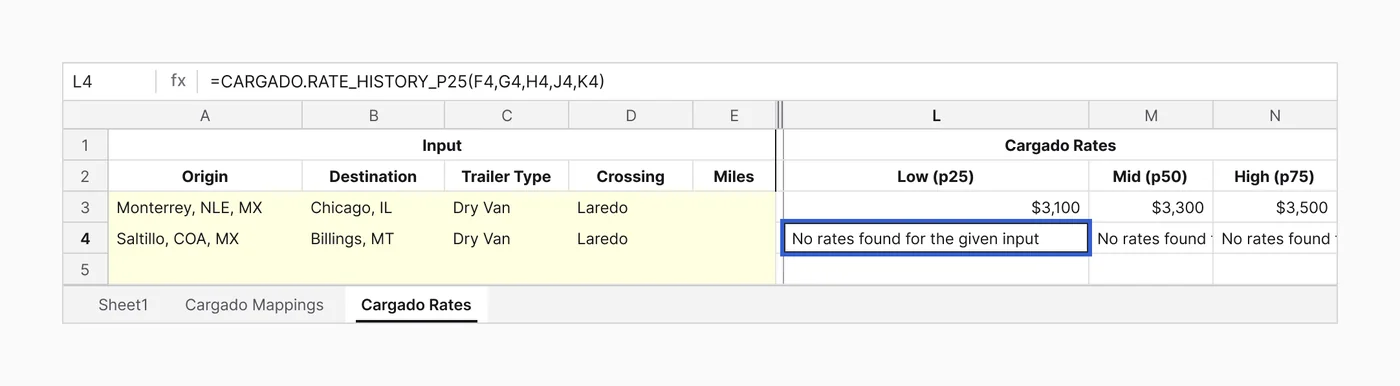Click the Low (p25) label cell

click(x=936, y=176)
